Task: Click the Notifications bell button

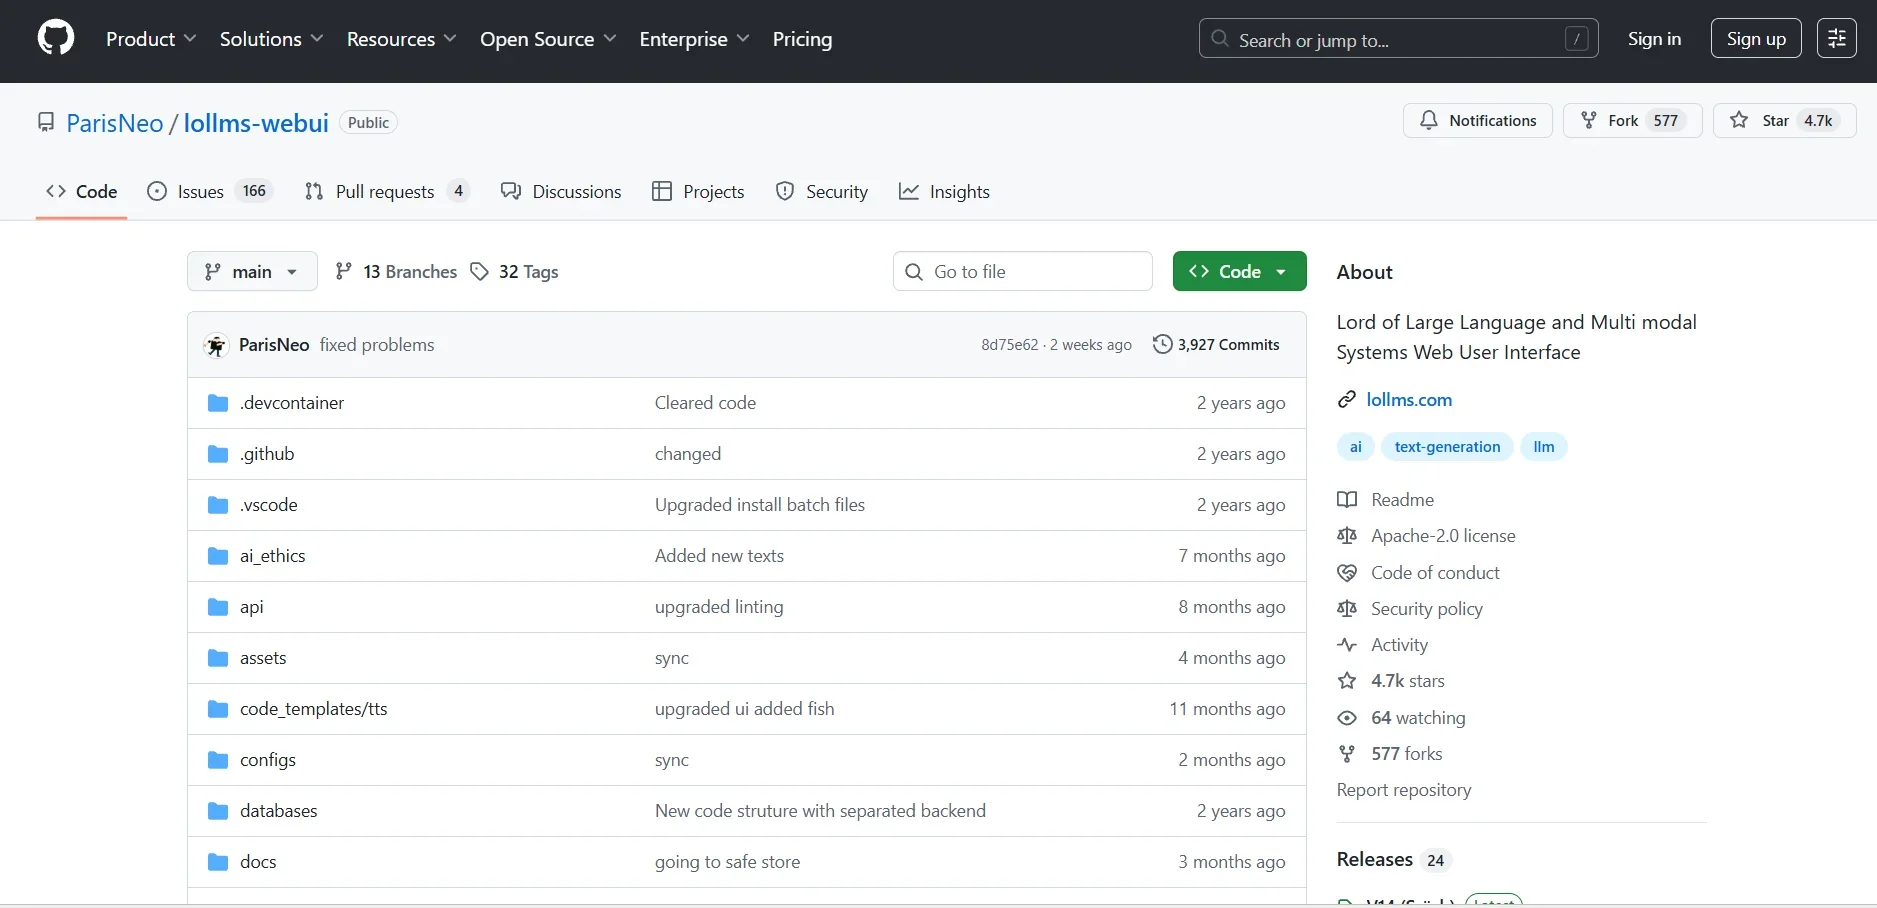Action: tap(1477, 120)
